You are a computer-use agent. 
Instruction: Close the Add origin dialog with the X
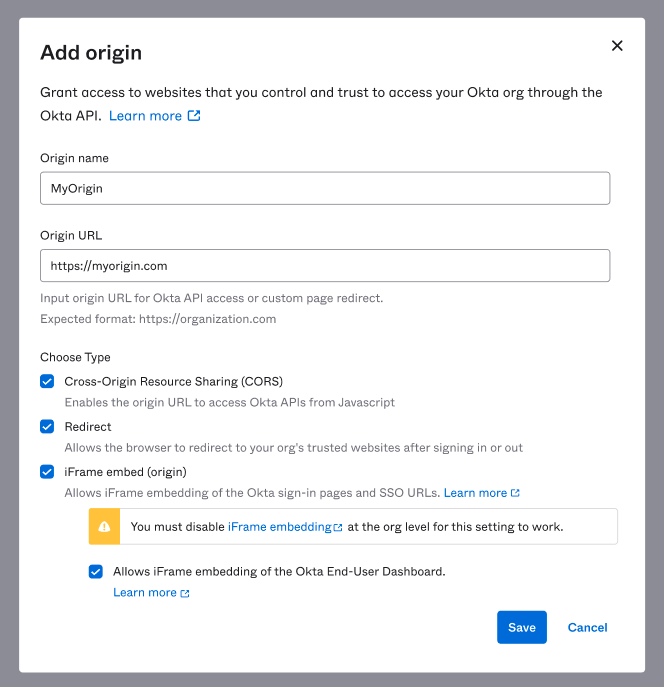point(617,46)
